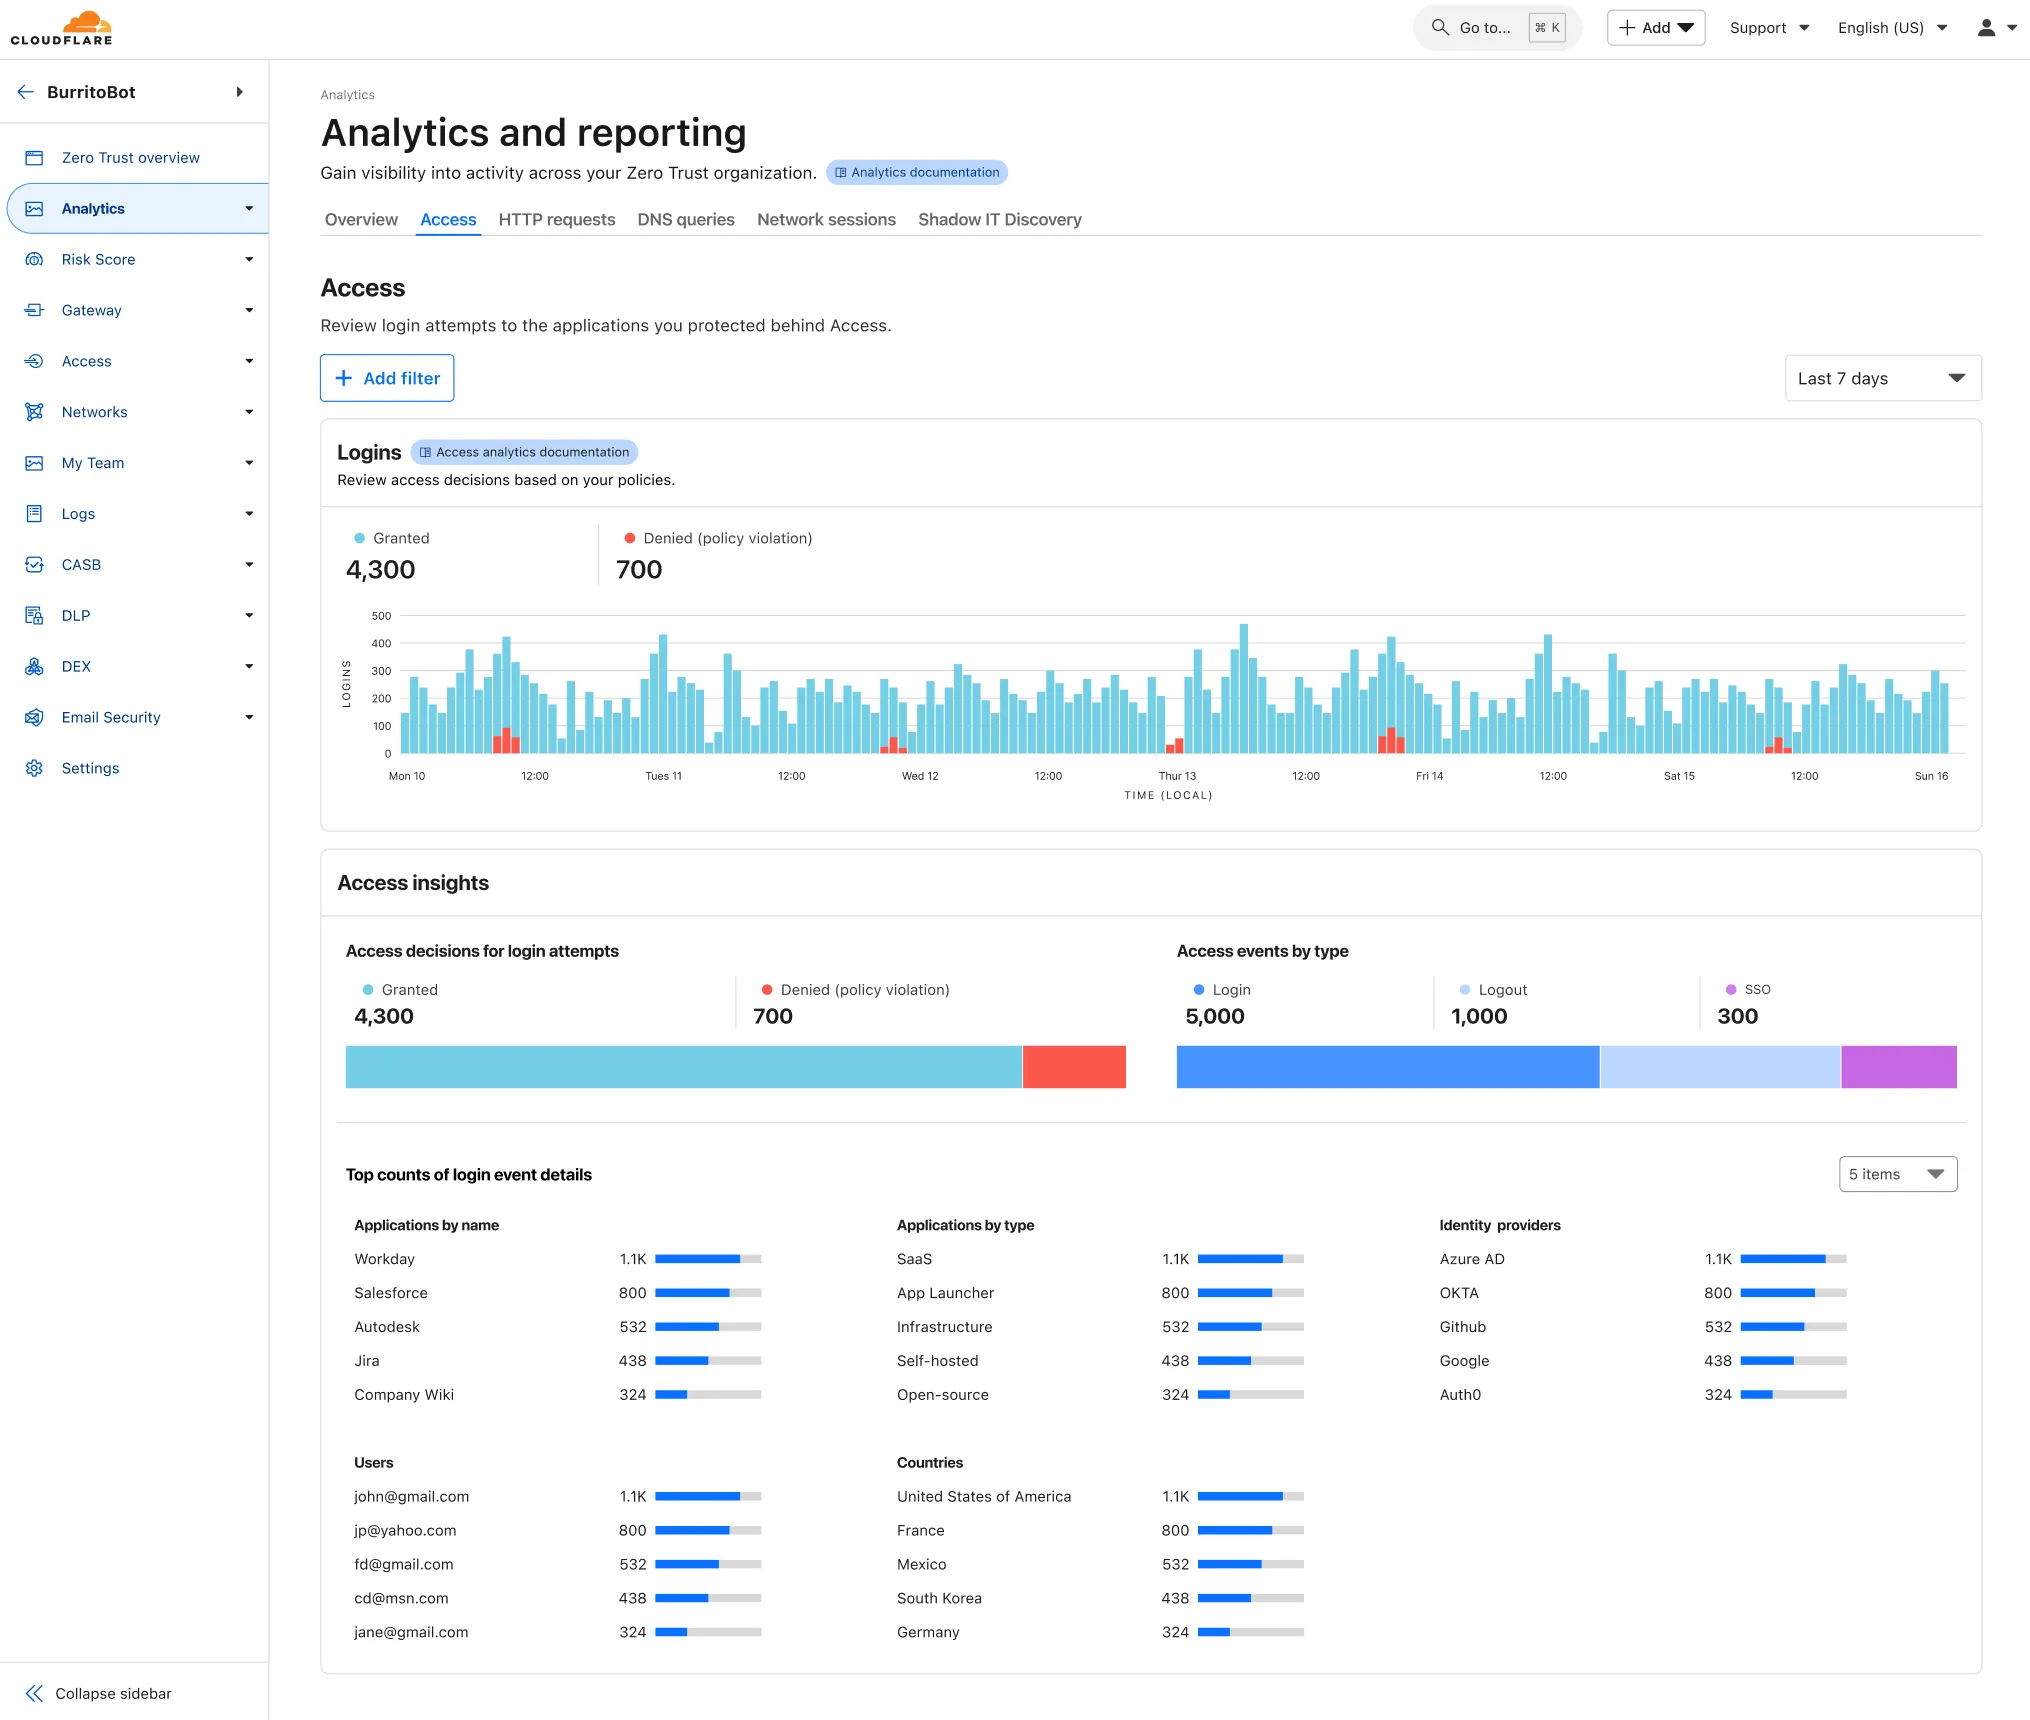Open the user account icon top right

click(1988, 27)
